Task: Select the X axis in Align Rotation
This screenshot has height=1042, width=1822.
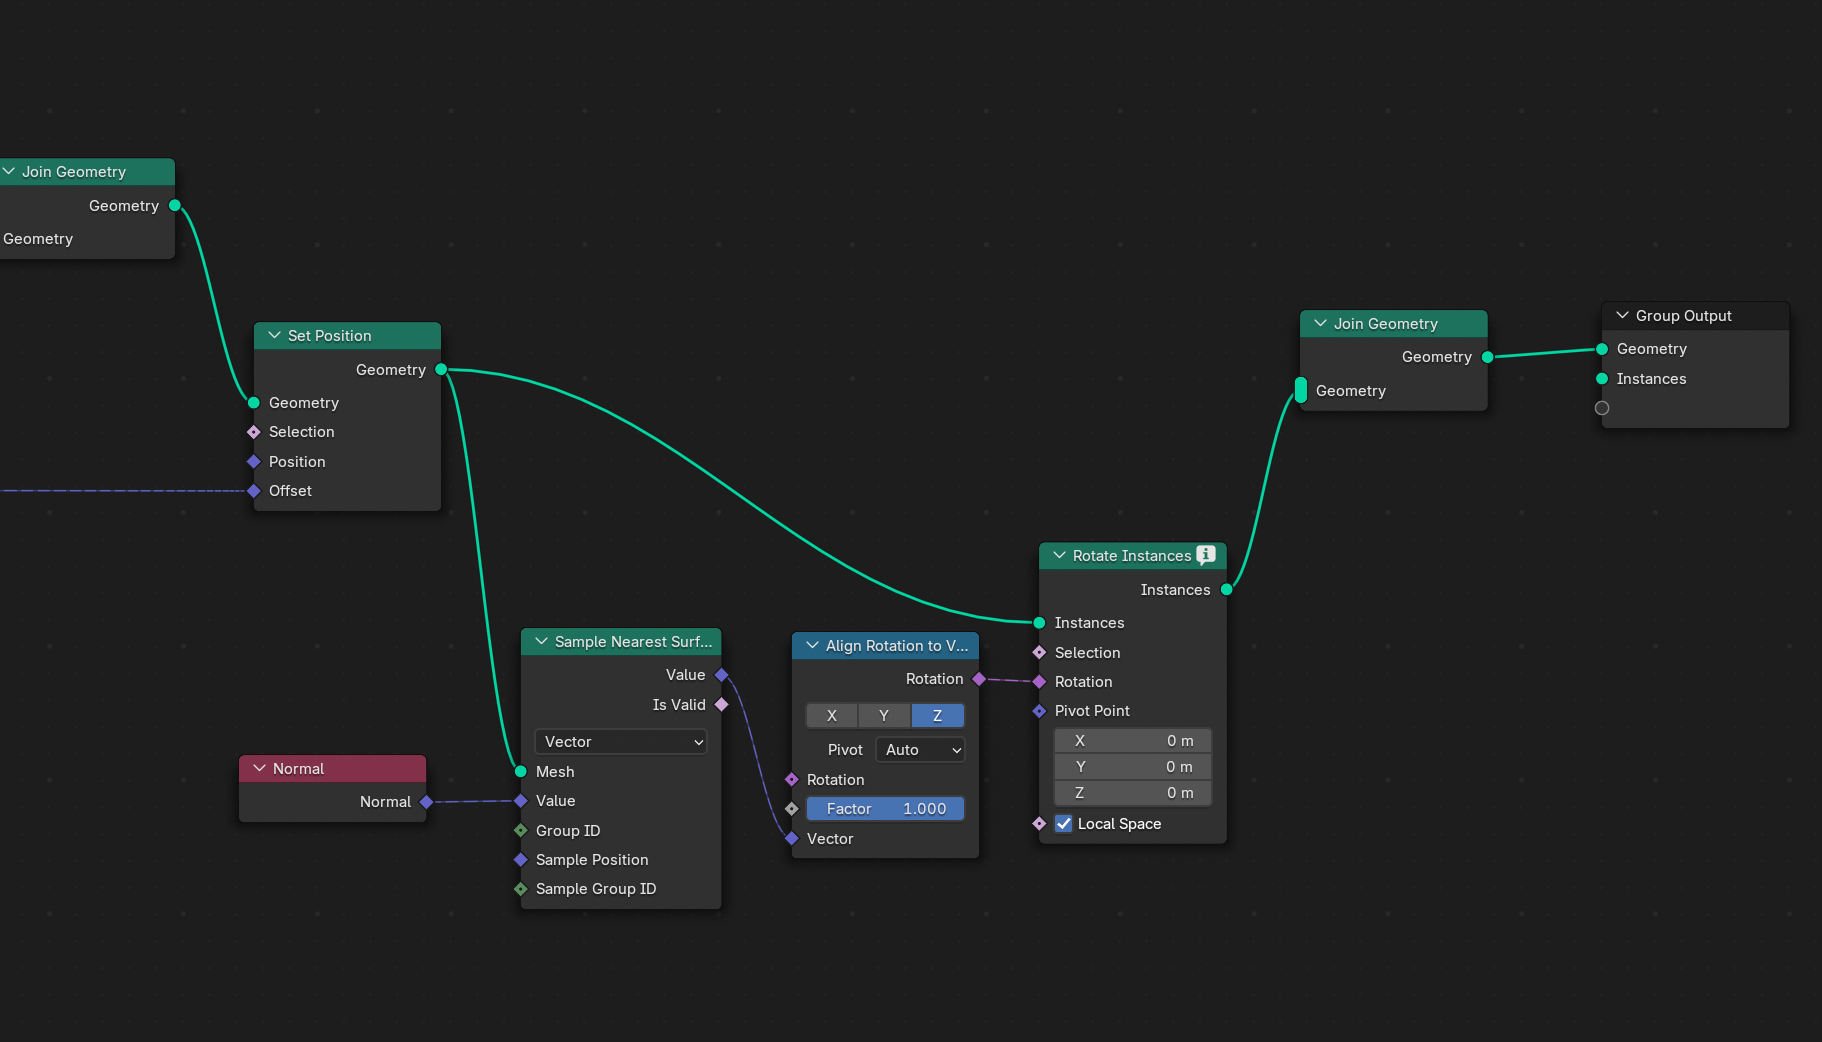Action: [x=832, y=716]
